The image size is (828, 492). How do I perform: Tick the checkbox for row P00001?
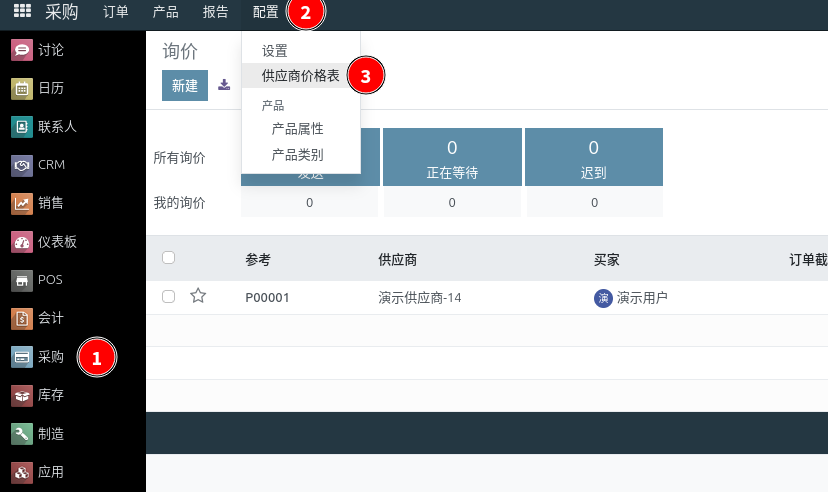pos(168,297)
